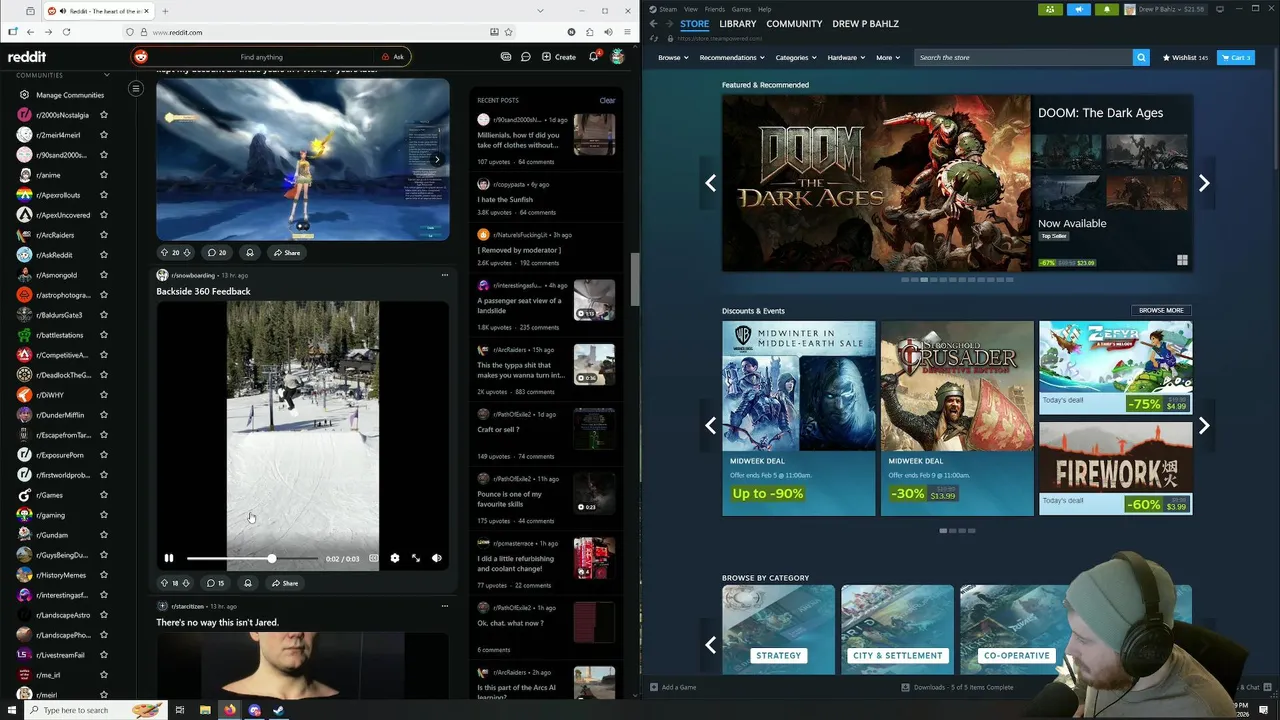The height and width of the screenshot is (720, 1280).
Task: Toggle favorite star for r/AskReddit
Action: pyautogui.click(x=104, y=255)
